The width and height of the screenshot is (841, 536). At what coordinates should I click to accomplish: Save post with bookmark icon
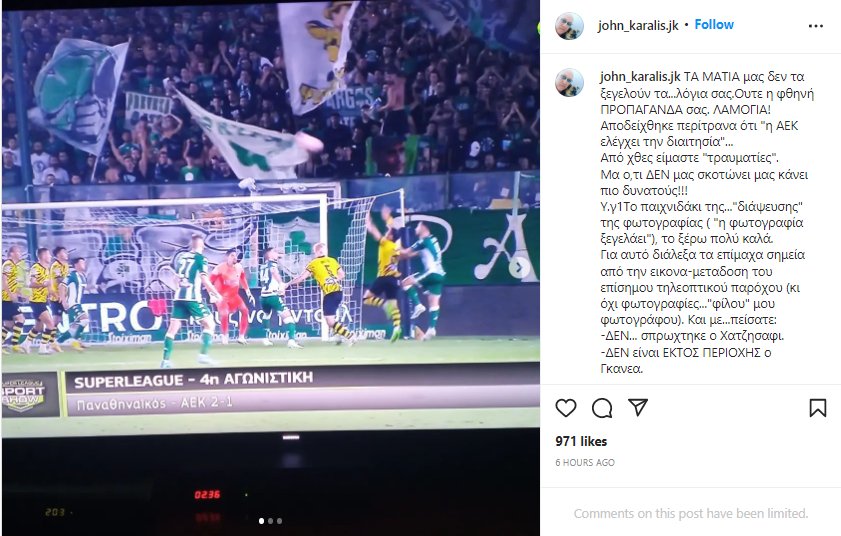click(817, 408)
